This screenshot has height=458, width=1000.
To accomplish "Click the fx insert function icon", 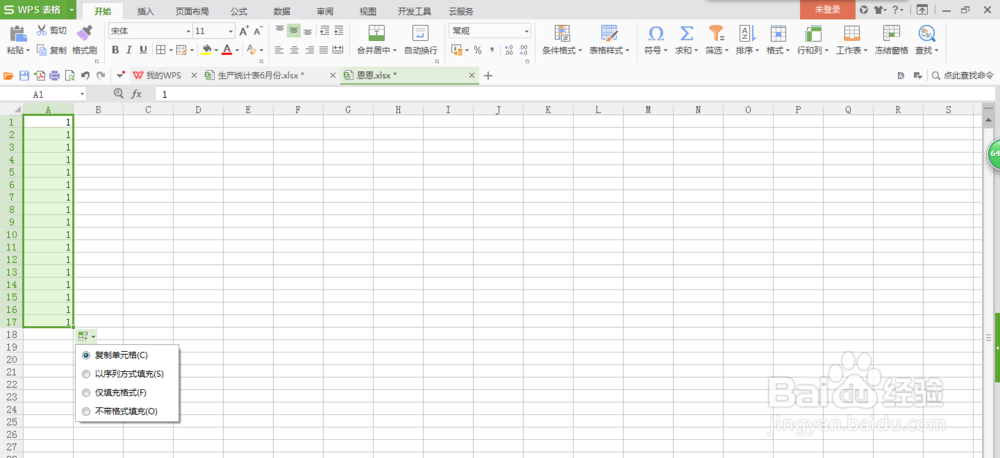I will click(x=136, y=94).
